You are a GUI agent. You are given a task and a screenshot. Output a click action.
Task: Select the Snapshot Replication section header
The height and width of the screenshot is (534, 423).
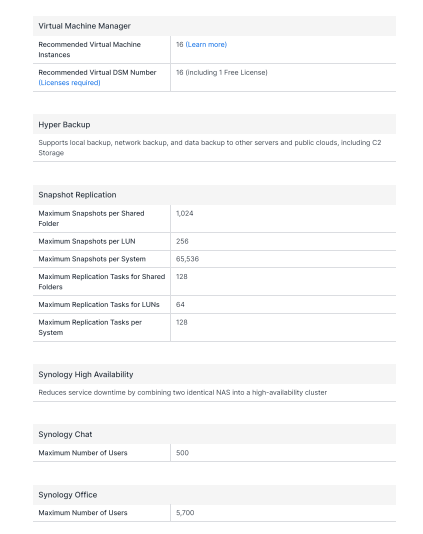[x=214, y=195]
